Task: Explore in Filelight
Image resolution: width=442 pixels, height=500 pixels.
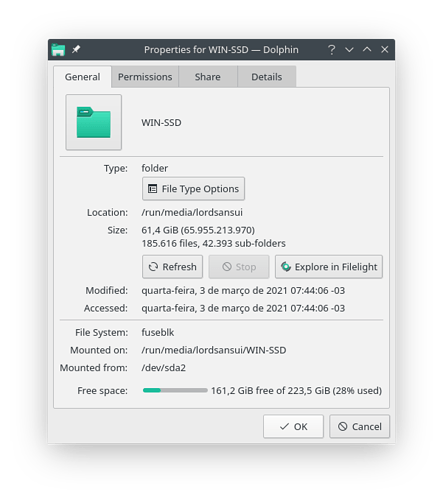Action: (x=329, y=267)
